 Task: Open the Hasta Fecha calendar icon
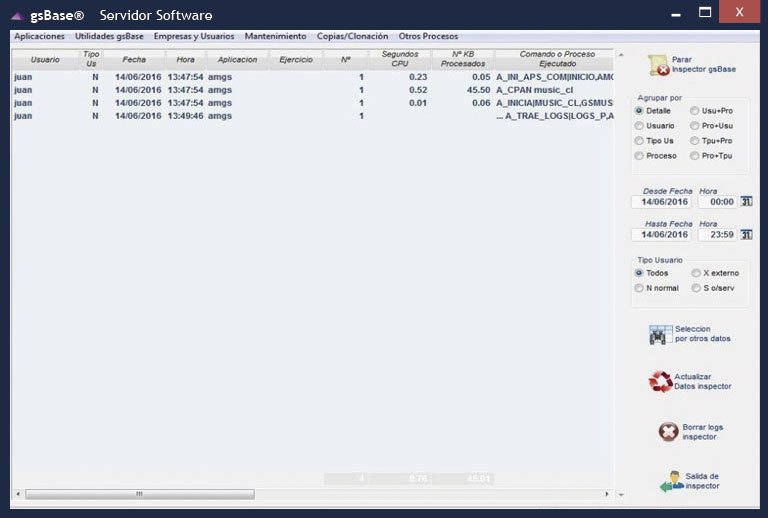click(x=746, y=235)
